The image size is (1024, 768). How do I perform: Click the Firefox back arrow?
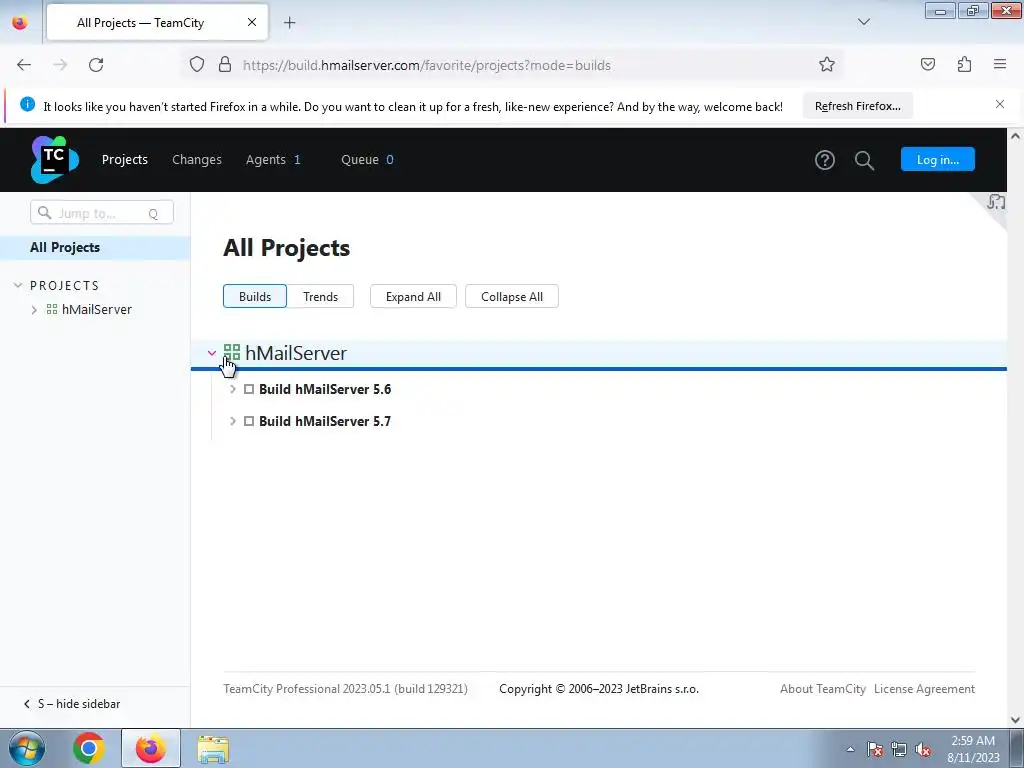click(x=24, y=65)
